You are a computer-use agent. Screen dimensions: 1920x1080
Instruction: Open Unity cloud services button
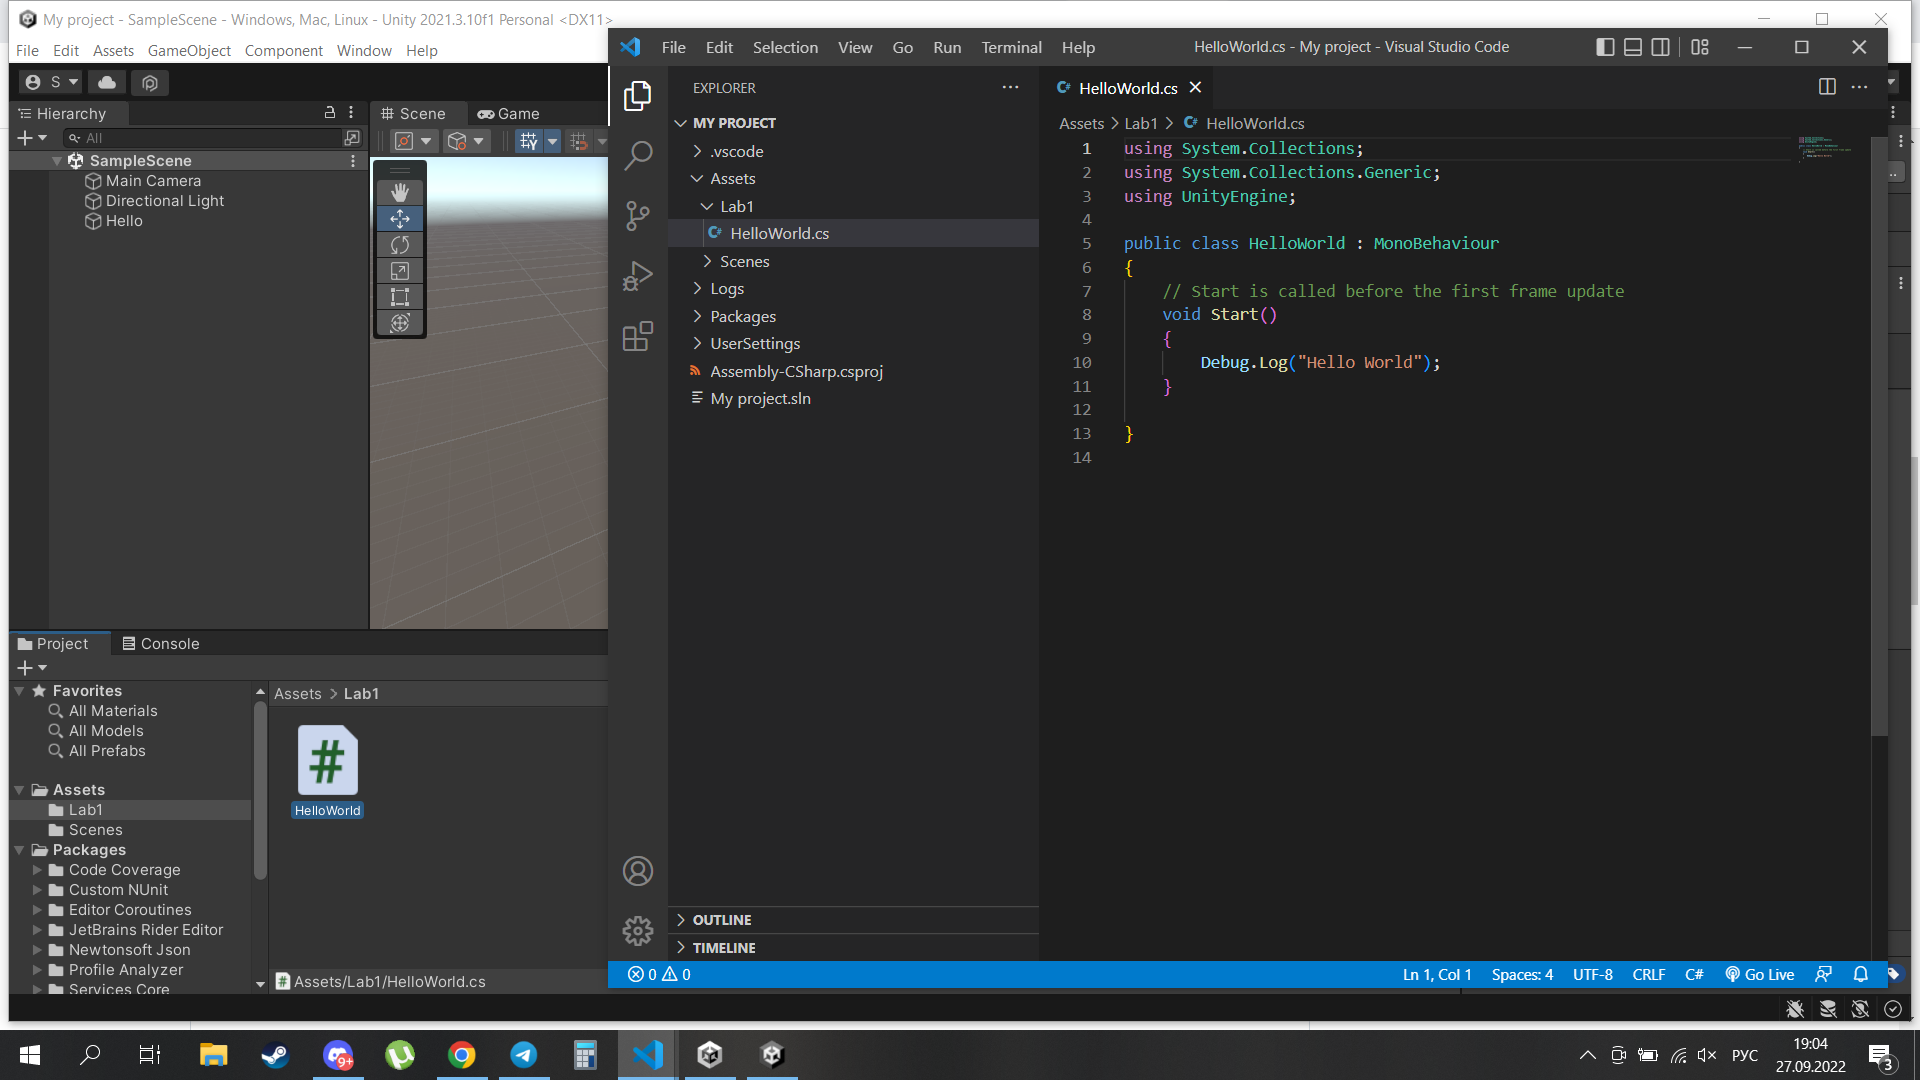tap(107, 82)
